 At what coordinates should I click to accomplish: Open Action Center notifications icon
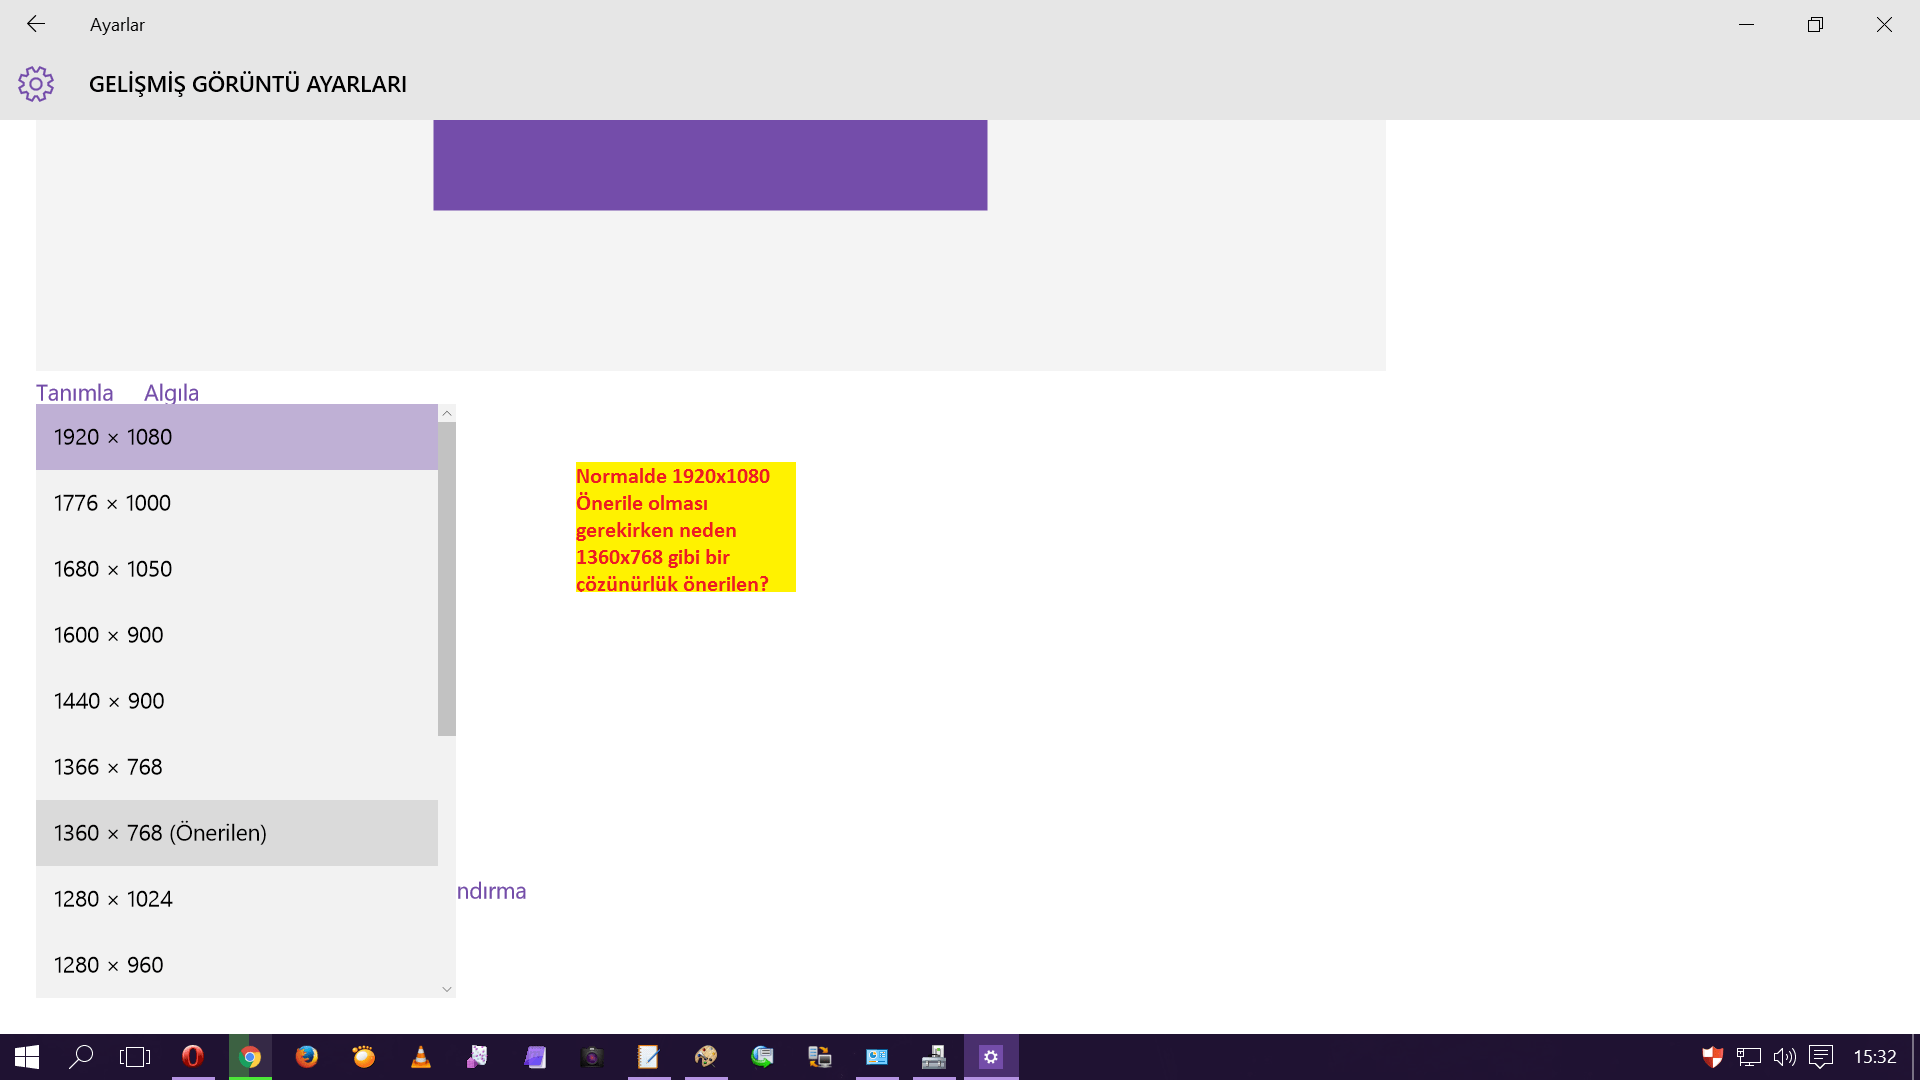(1821, 1057)
